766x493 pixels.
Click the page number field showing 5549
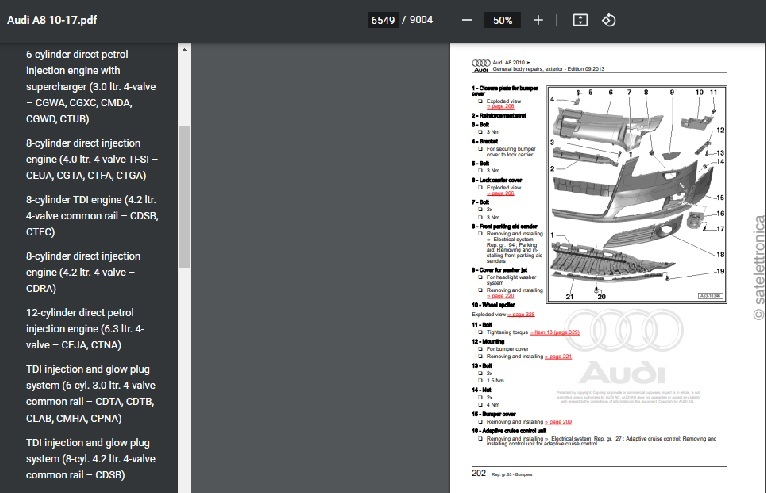click(382, 20)
